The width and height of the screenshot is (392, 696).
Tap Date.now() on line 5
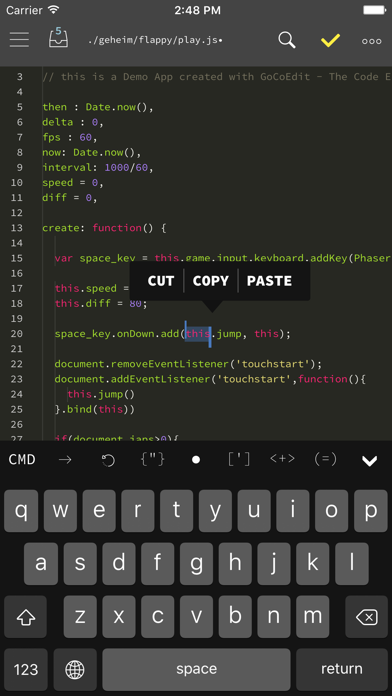coord(117,107)
